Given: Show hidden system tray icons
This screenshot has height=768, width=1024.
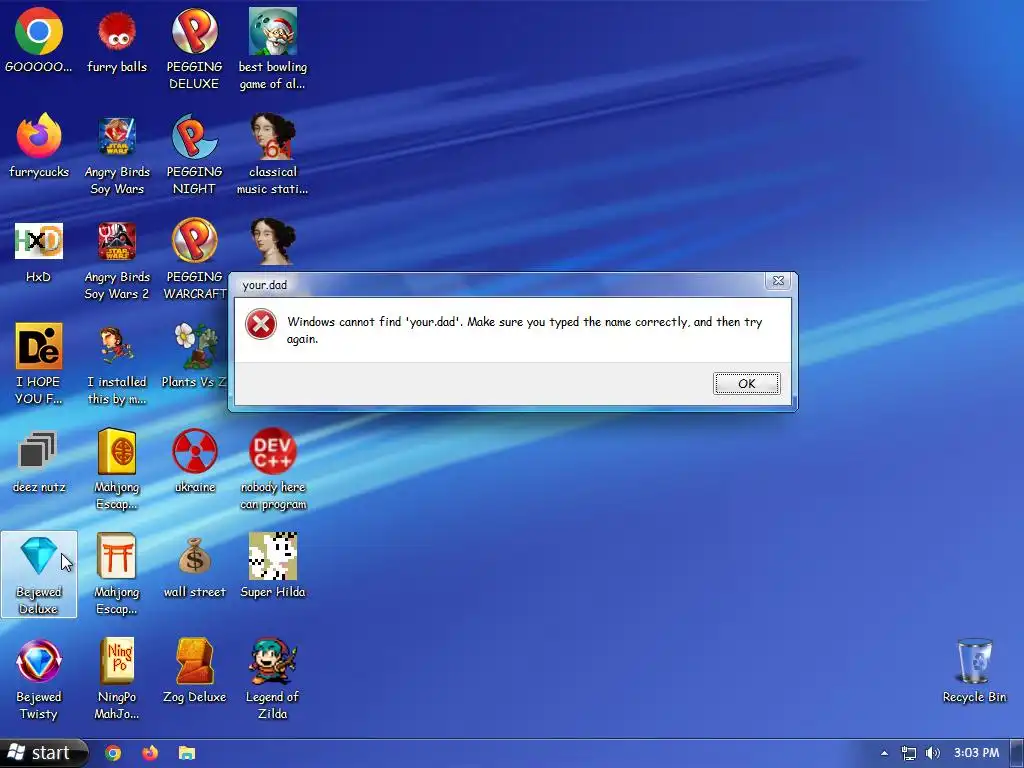Looking at the screenshot, I should coord(884,753).
